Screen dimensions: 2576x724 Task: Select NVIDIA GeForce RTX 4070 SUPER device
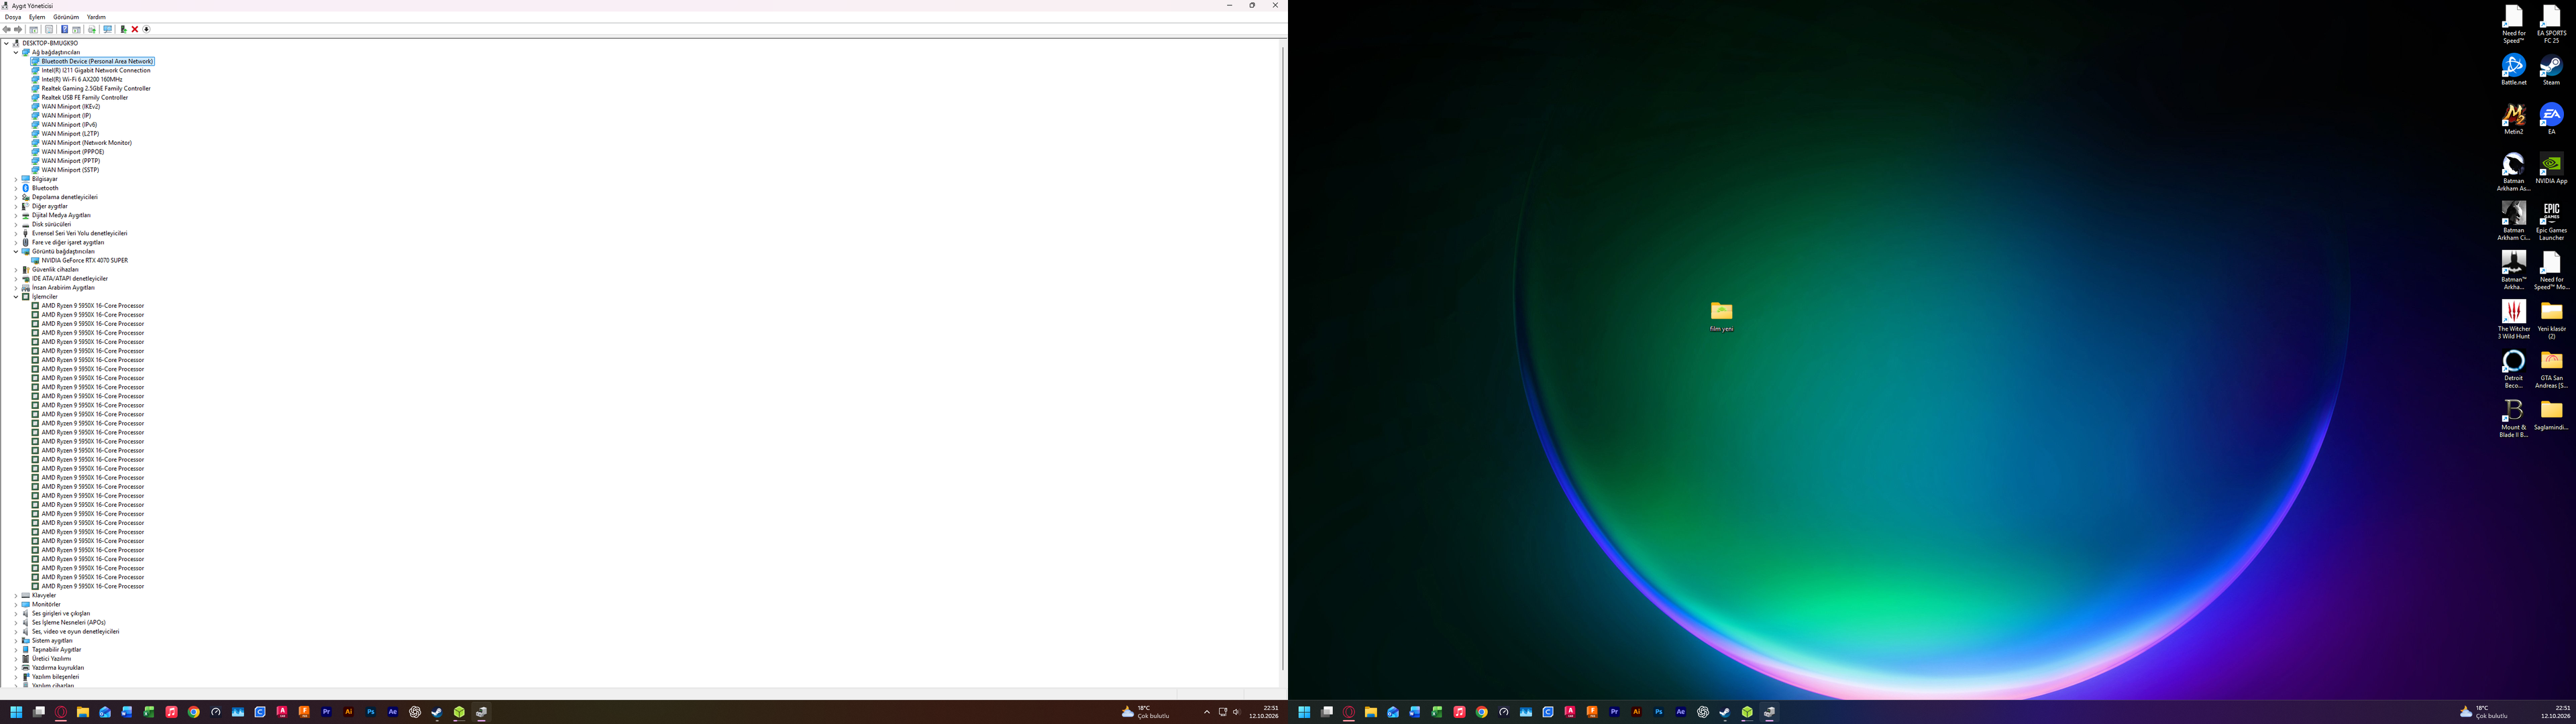click(85, 260)
